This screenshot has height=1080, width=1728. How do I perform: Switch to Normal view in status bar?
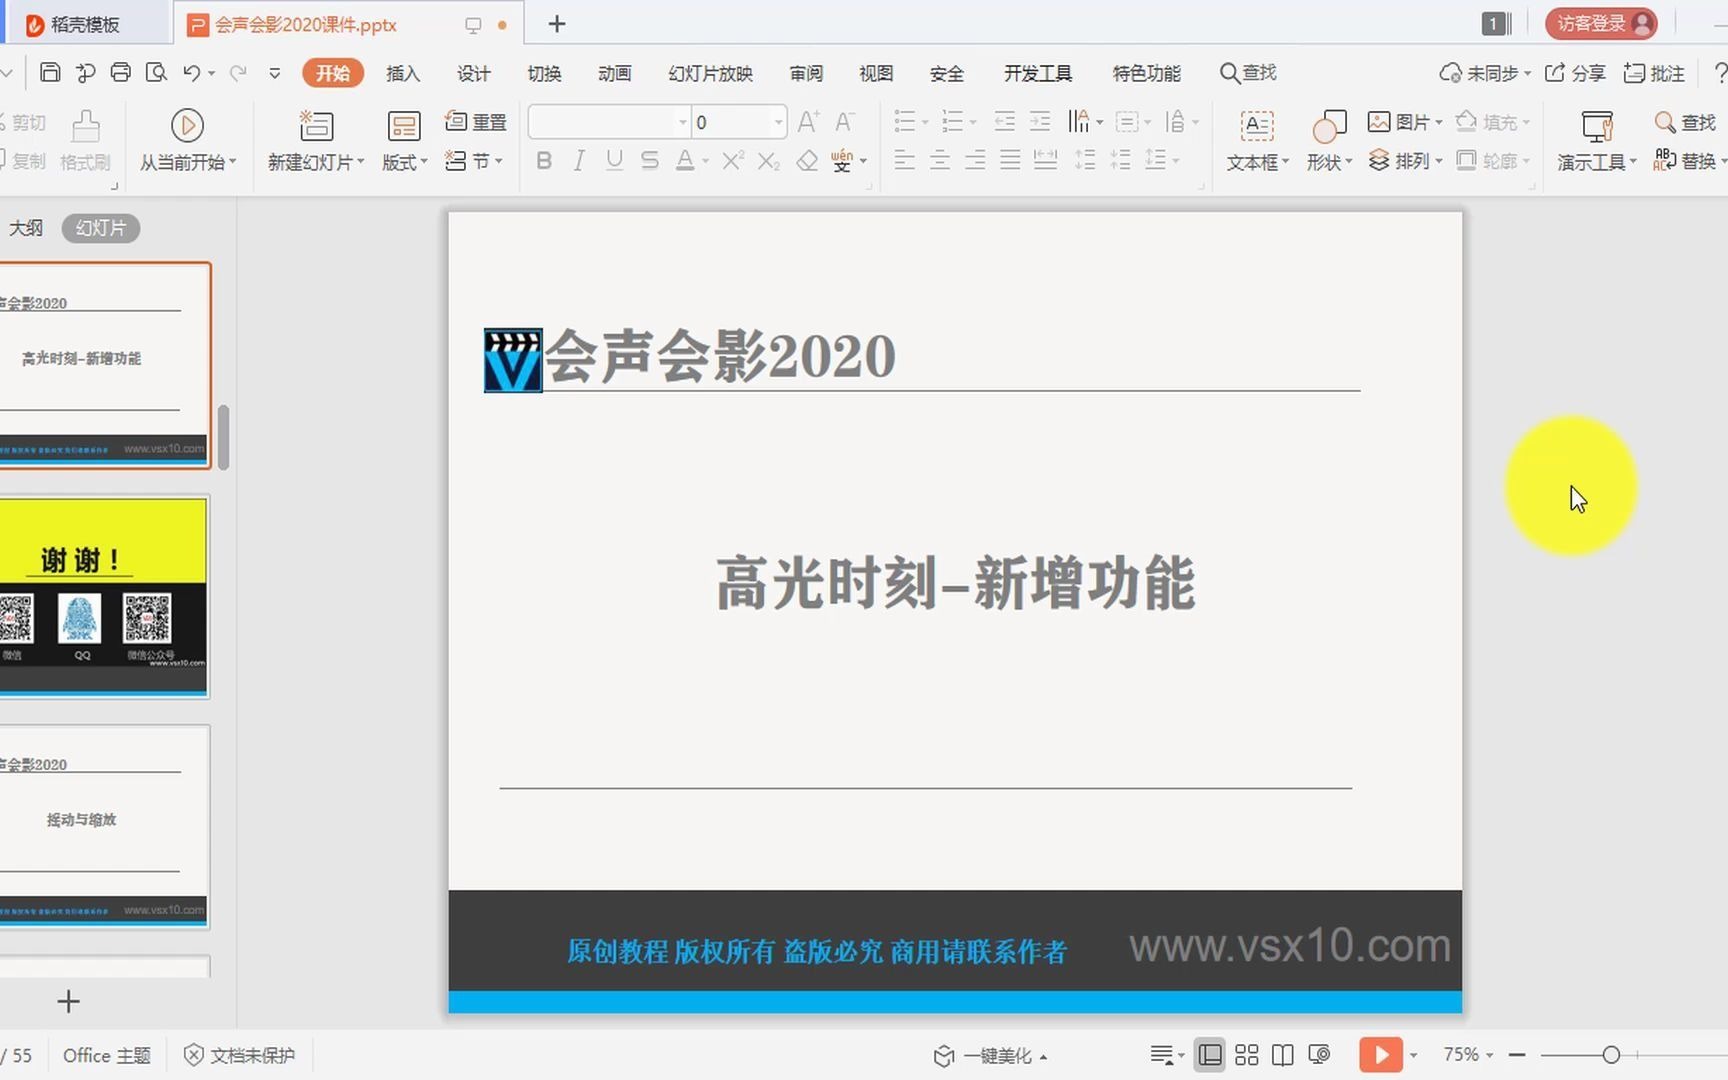pos(1210,1055)
